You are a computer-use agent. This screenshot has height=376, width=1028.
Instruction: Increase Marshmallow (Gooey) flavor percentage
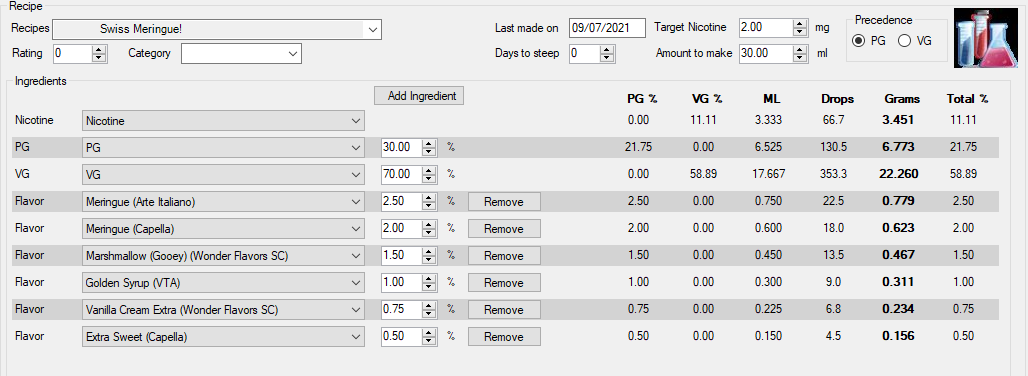(x=429, y=252)
